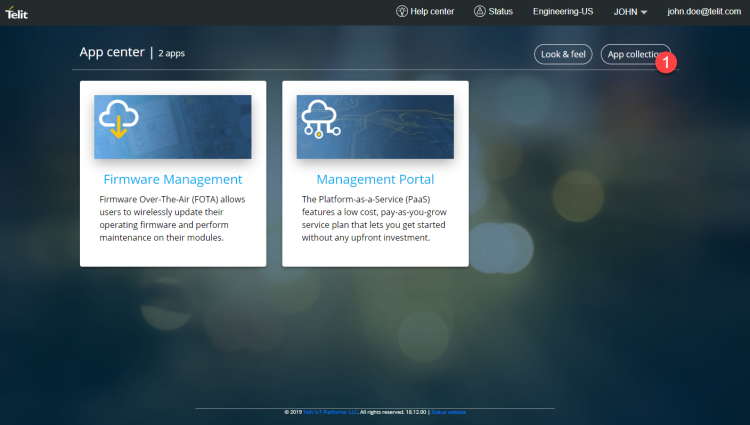Open the App collection button
The height and width of the screenshot is (425, 750).
tap(636, 54)
